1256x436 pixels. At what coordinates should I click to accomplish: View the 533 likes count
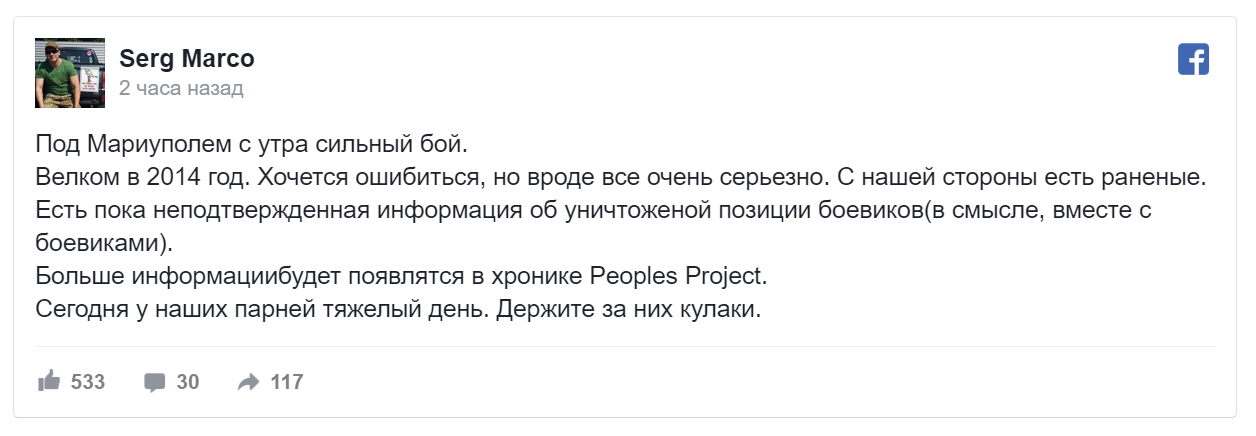(88, 382)
